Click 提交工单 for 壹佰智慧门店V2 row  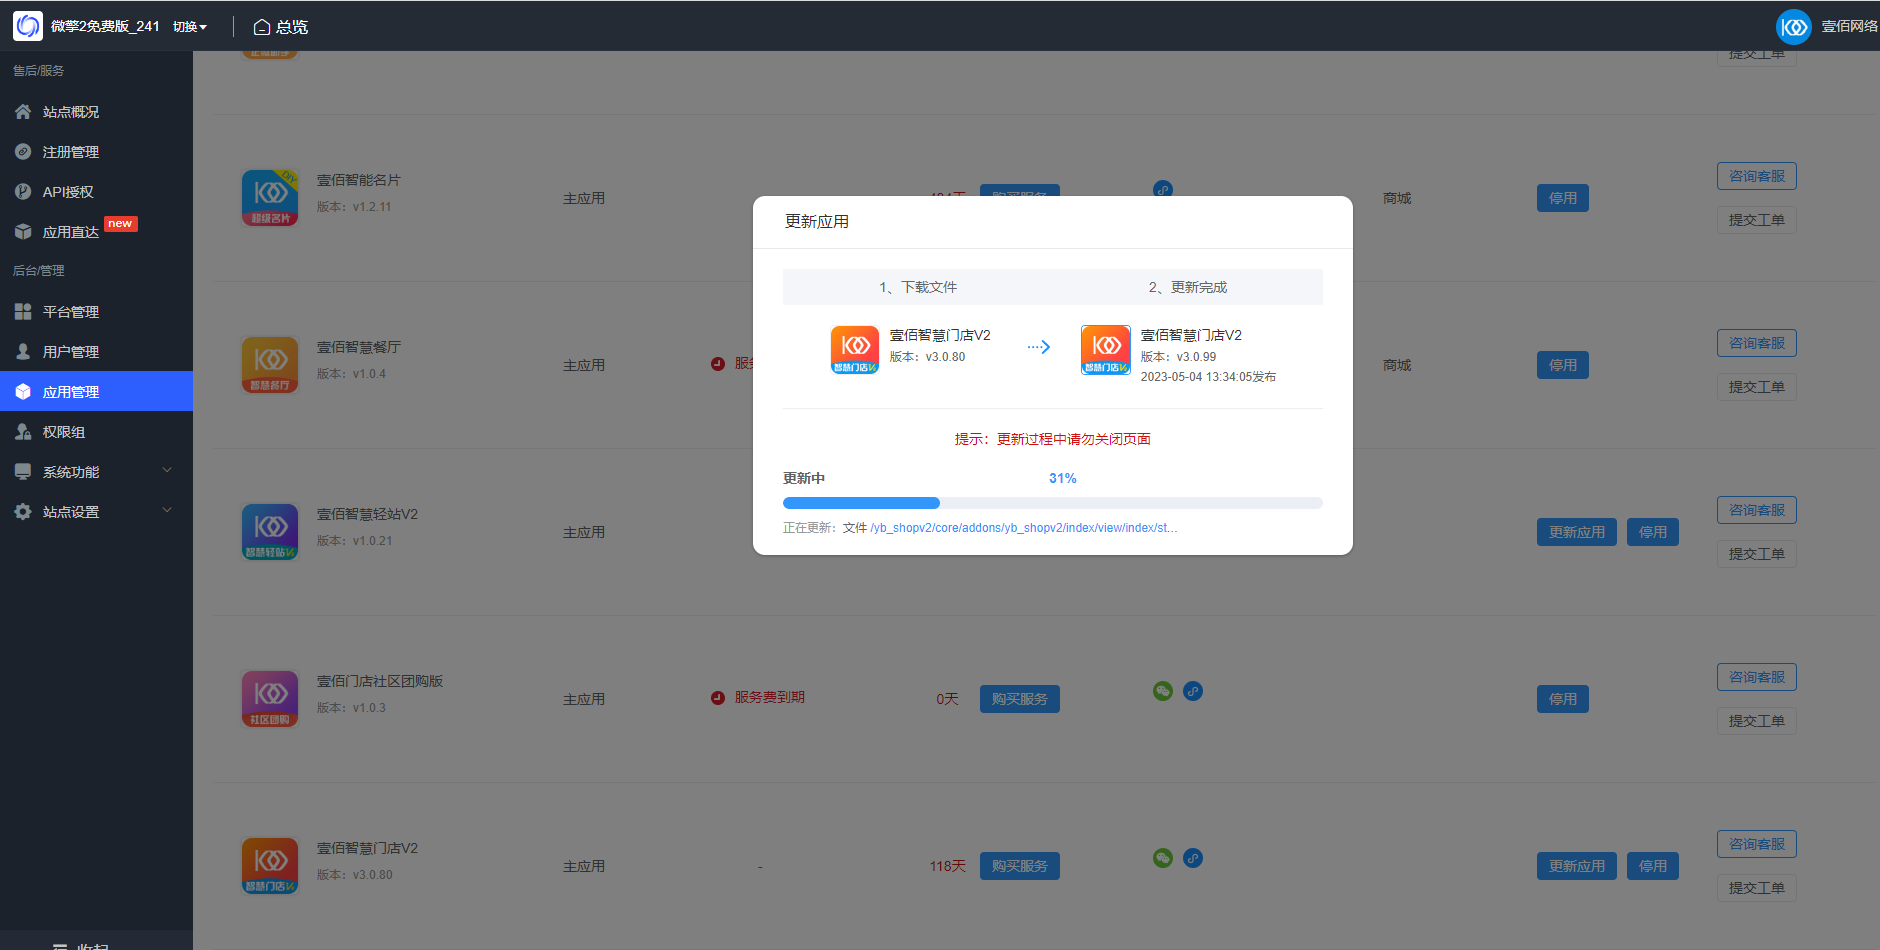1757,888
